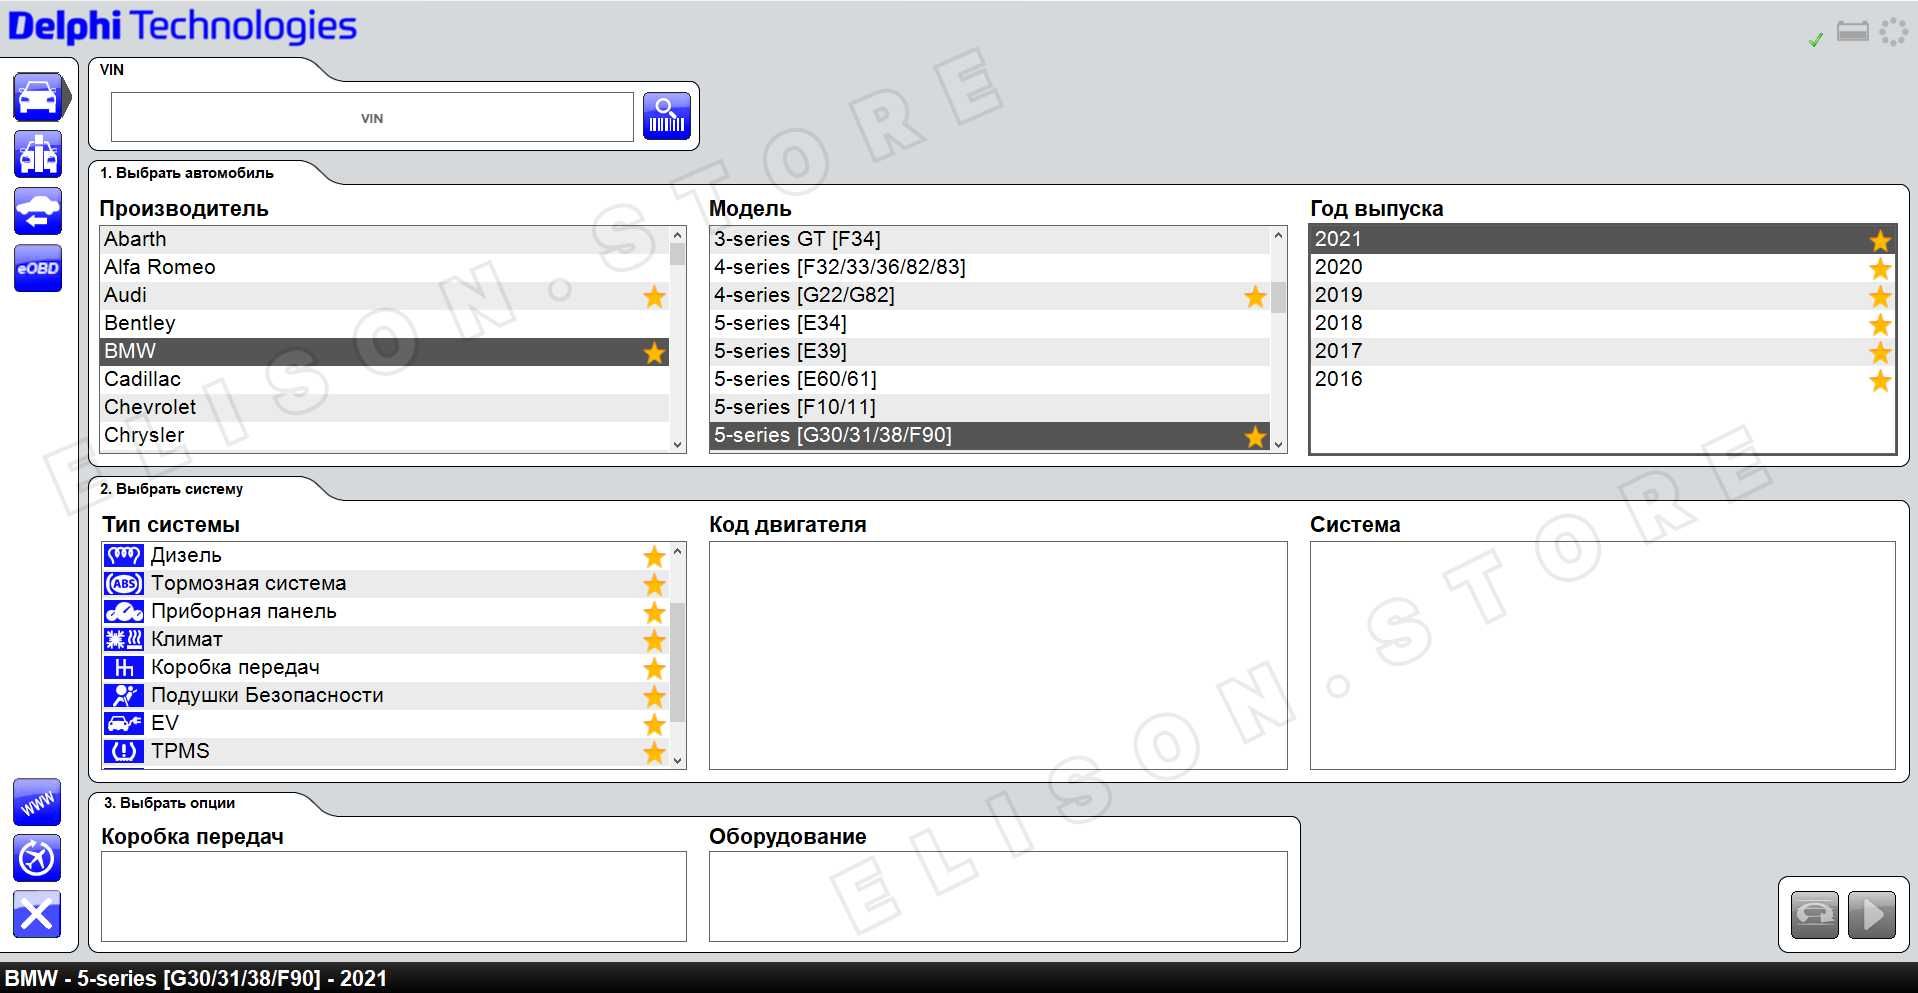Select the '2. Выбрать систему' tab
The image size is (1918, 993).
point(172,489)
